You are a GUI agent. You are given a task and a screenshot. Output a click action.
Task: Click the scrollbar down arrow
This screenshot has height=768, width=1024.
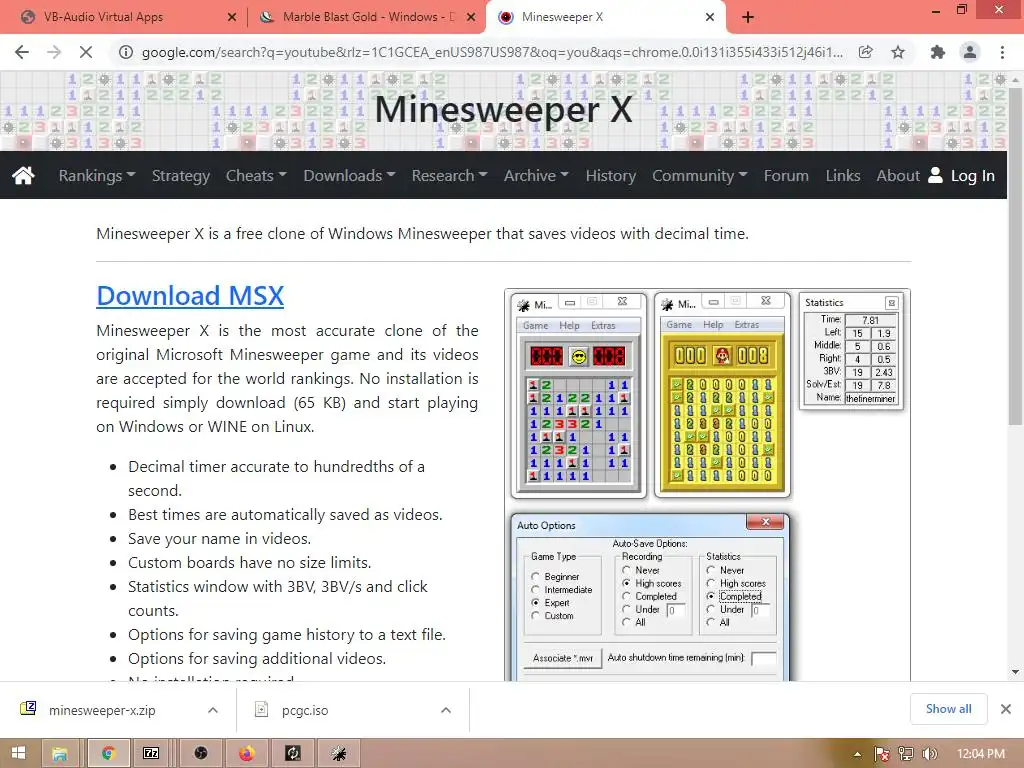(1015, 671)
